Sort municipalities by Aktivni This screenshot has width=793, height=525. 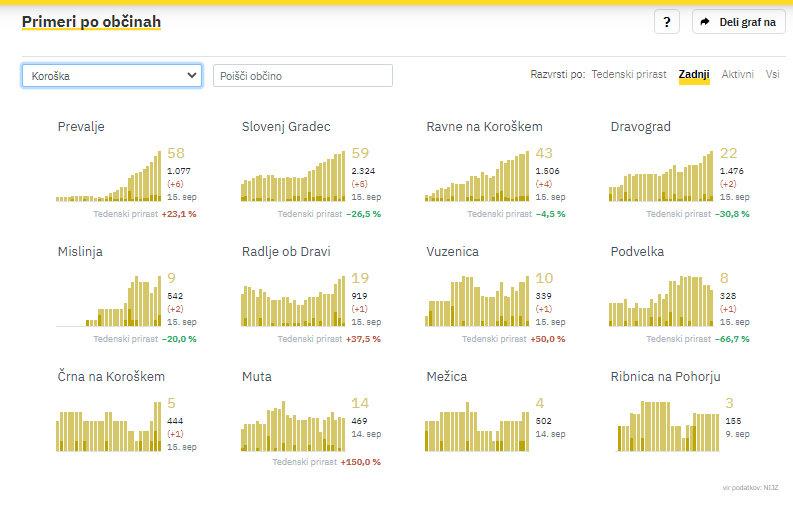pos(737,74)
